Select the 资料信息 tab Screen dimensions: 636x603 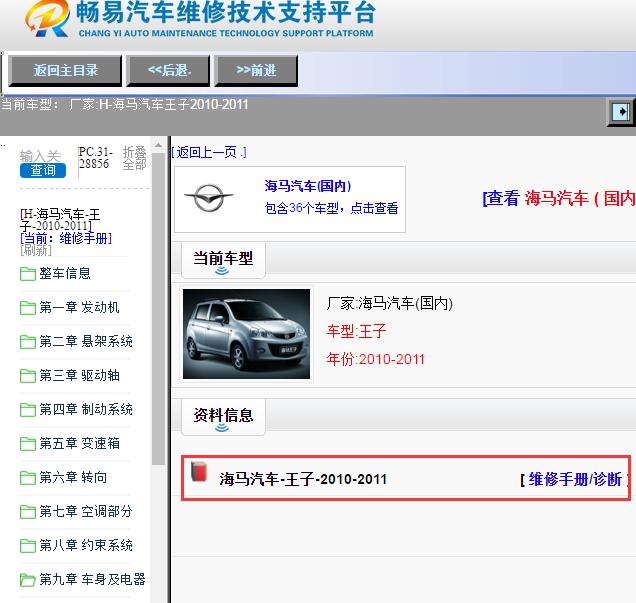click(223, 417)
